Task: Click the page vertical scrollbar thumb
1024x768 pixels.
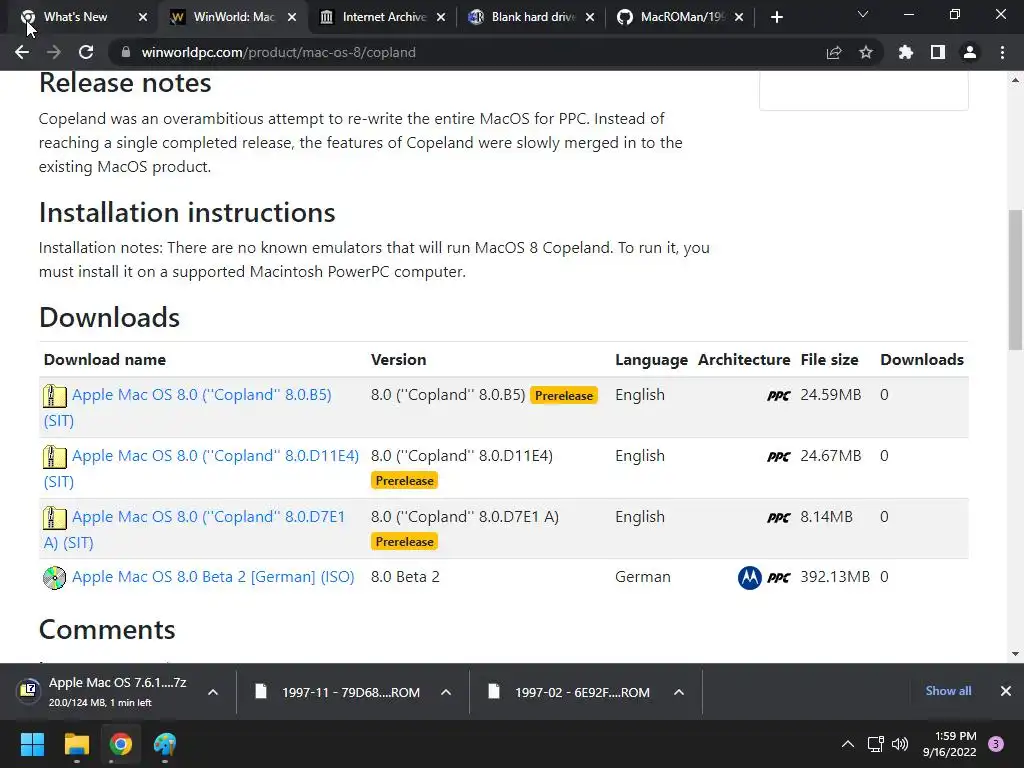Action: (1016, 280)
